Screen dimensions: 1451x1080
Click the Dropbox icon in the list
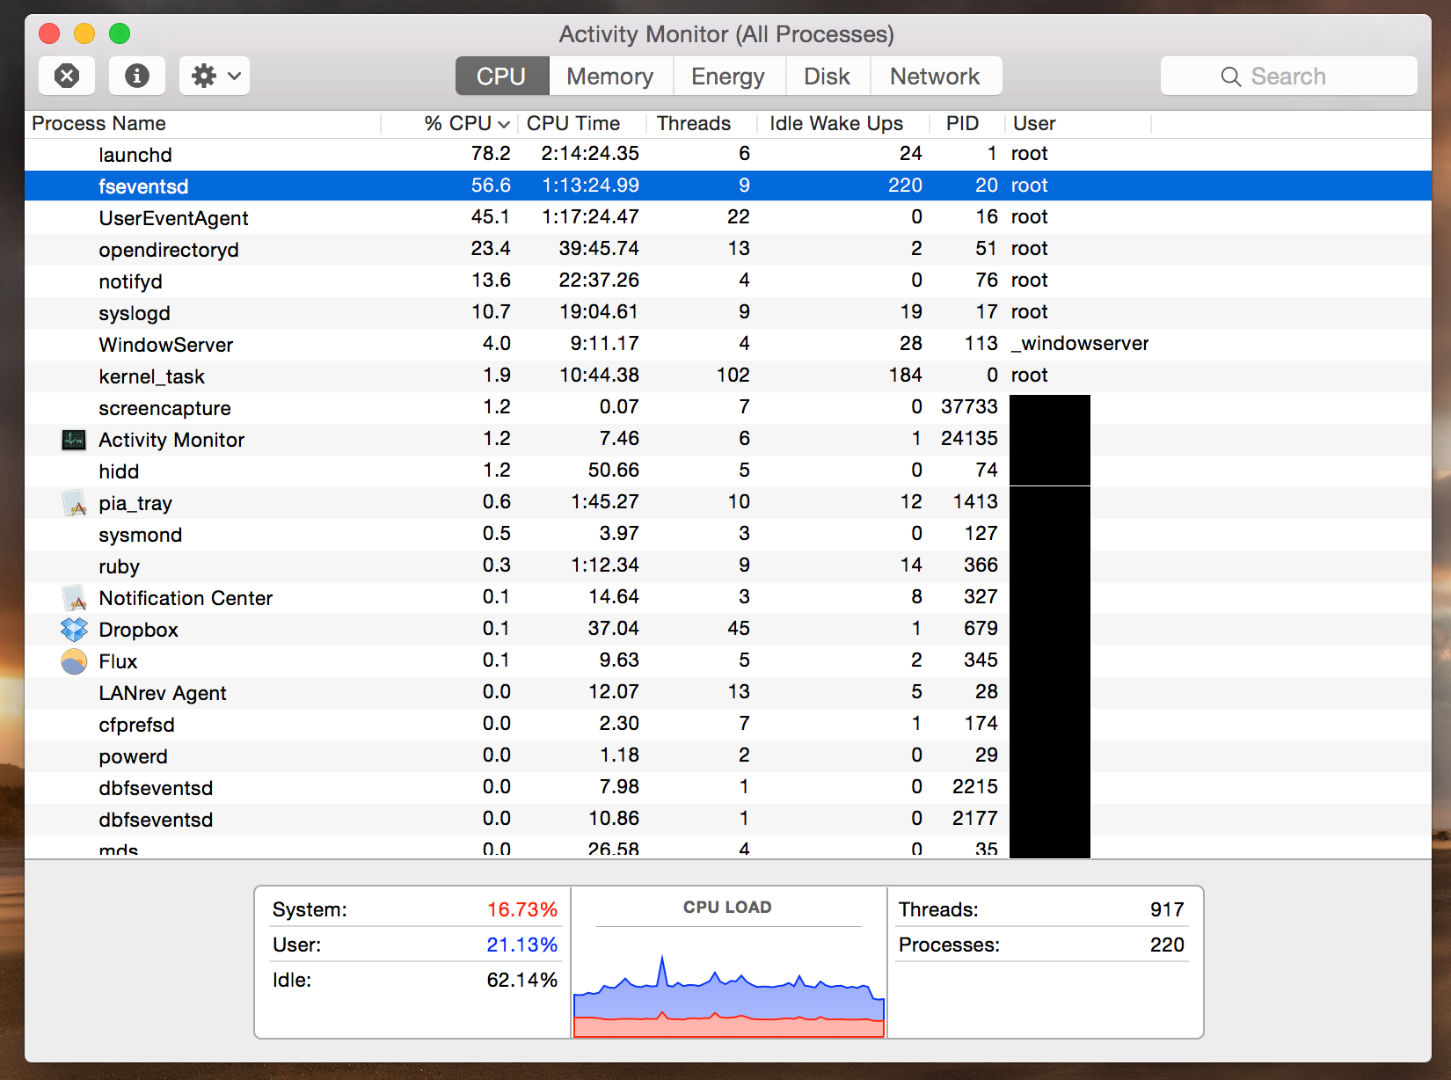point(74,630)
